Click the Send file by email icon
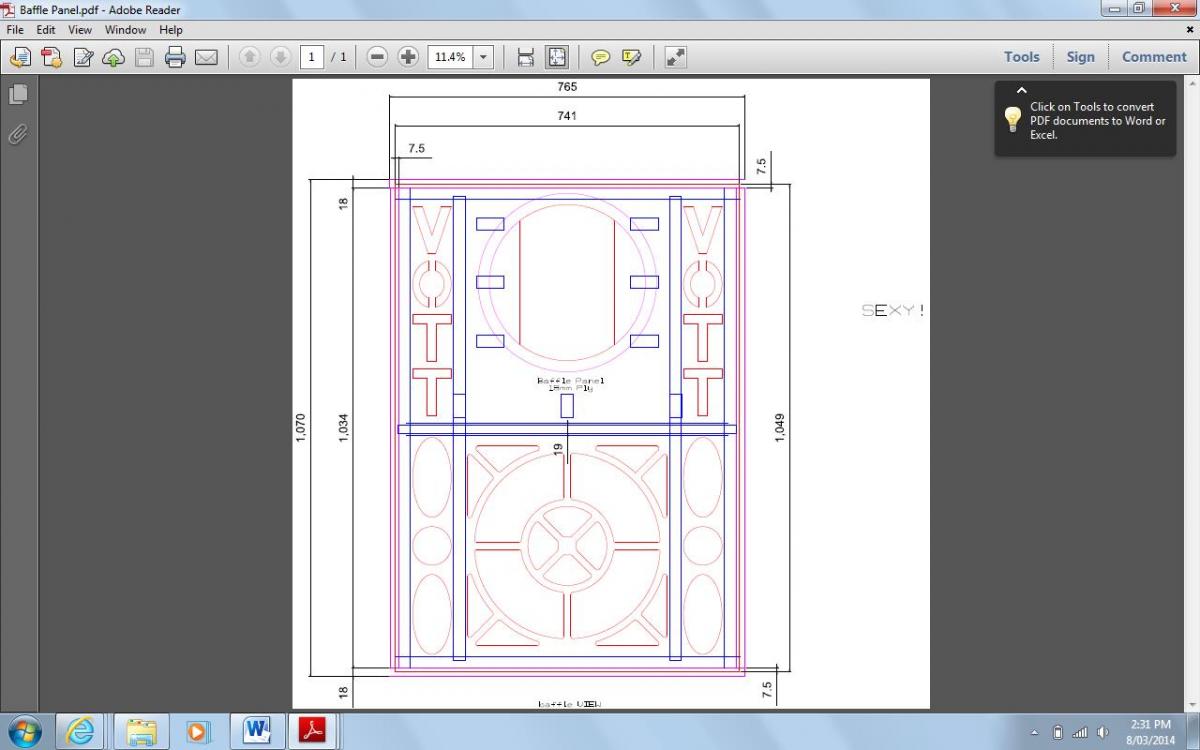Image resolution: width=1200 pixels, height=750 pixels. pyautogui.click(x=206, y=57)
